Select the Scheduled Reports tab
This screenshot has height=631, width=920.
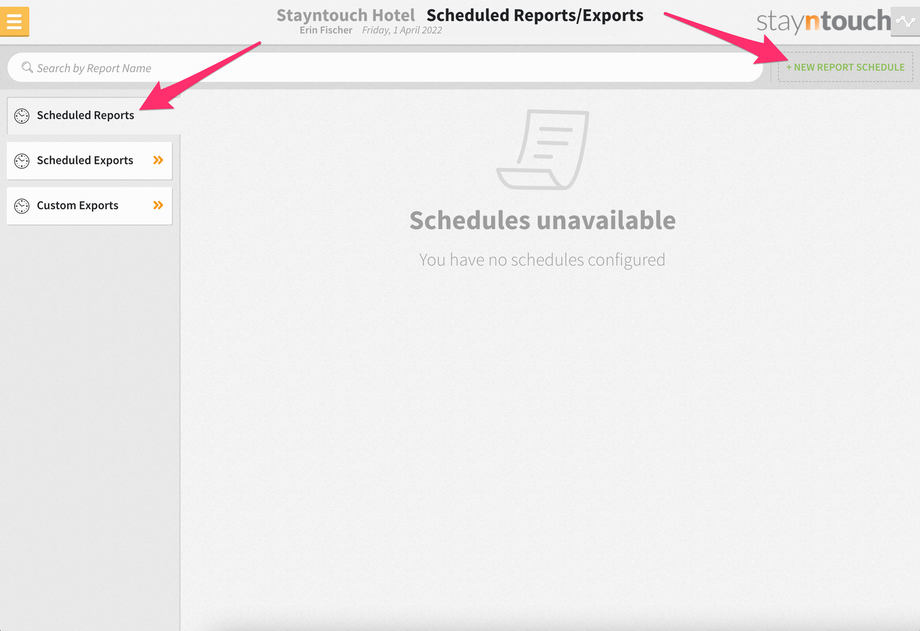[x=93, y=116]
